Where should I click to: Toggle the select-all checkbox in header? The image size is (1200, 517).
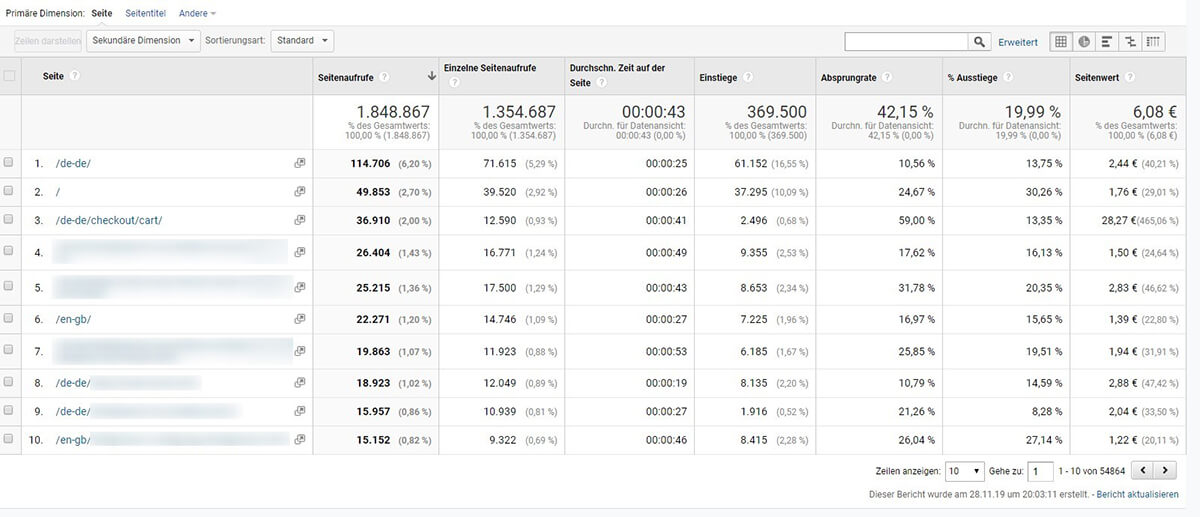pos(10,76)
